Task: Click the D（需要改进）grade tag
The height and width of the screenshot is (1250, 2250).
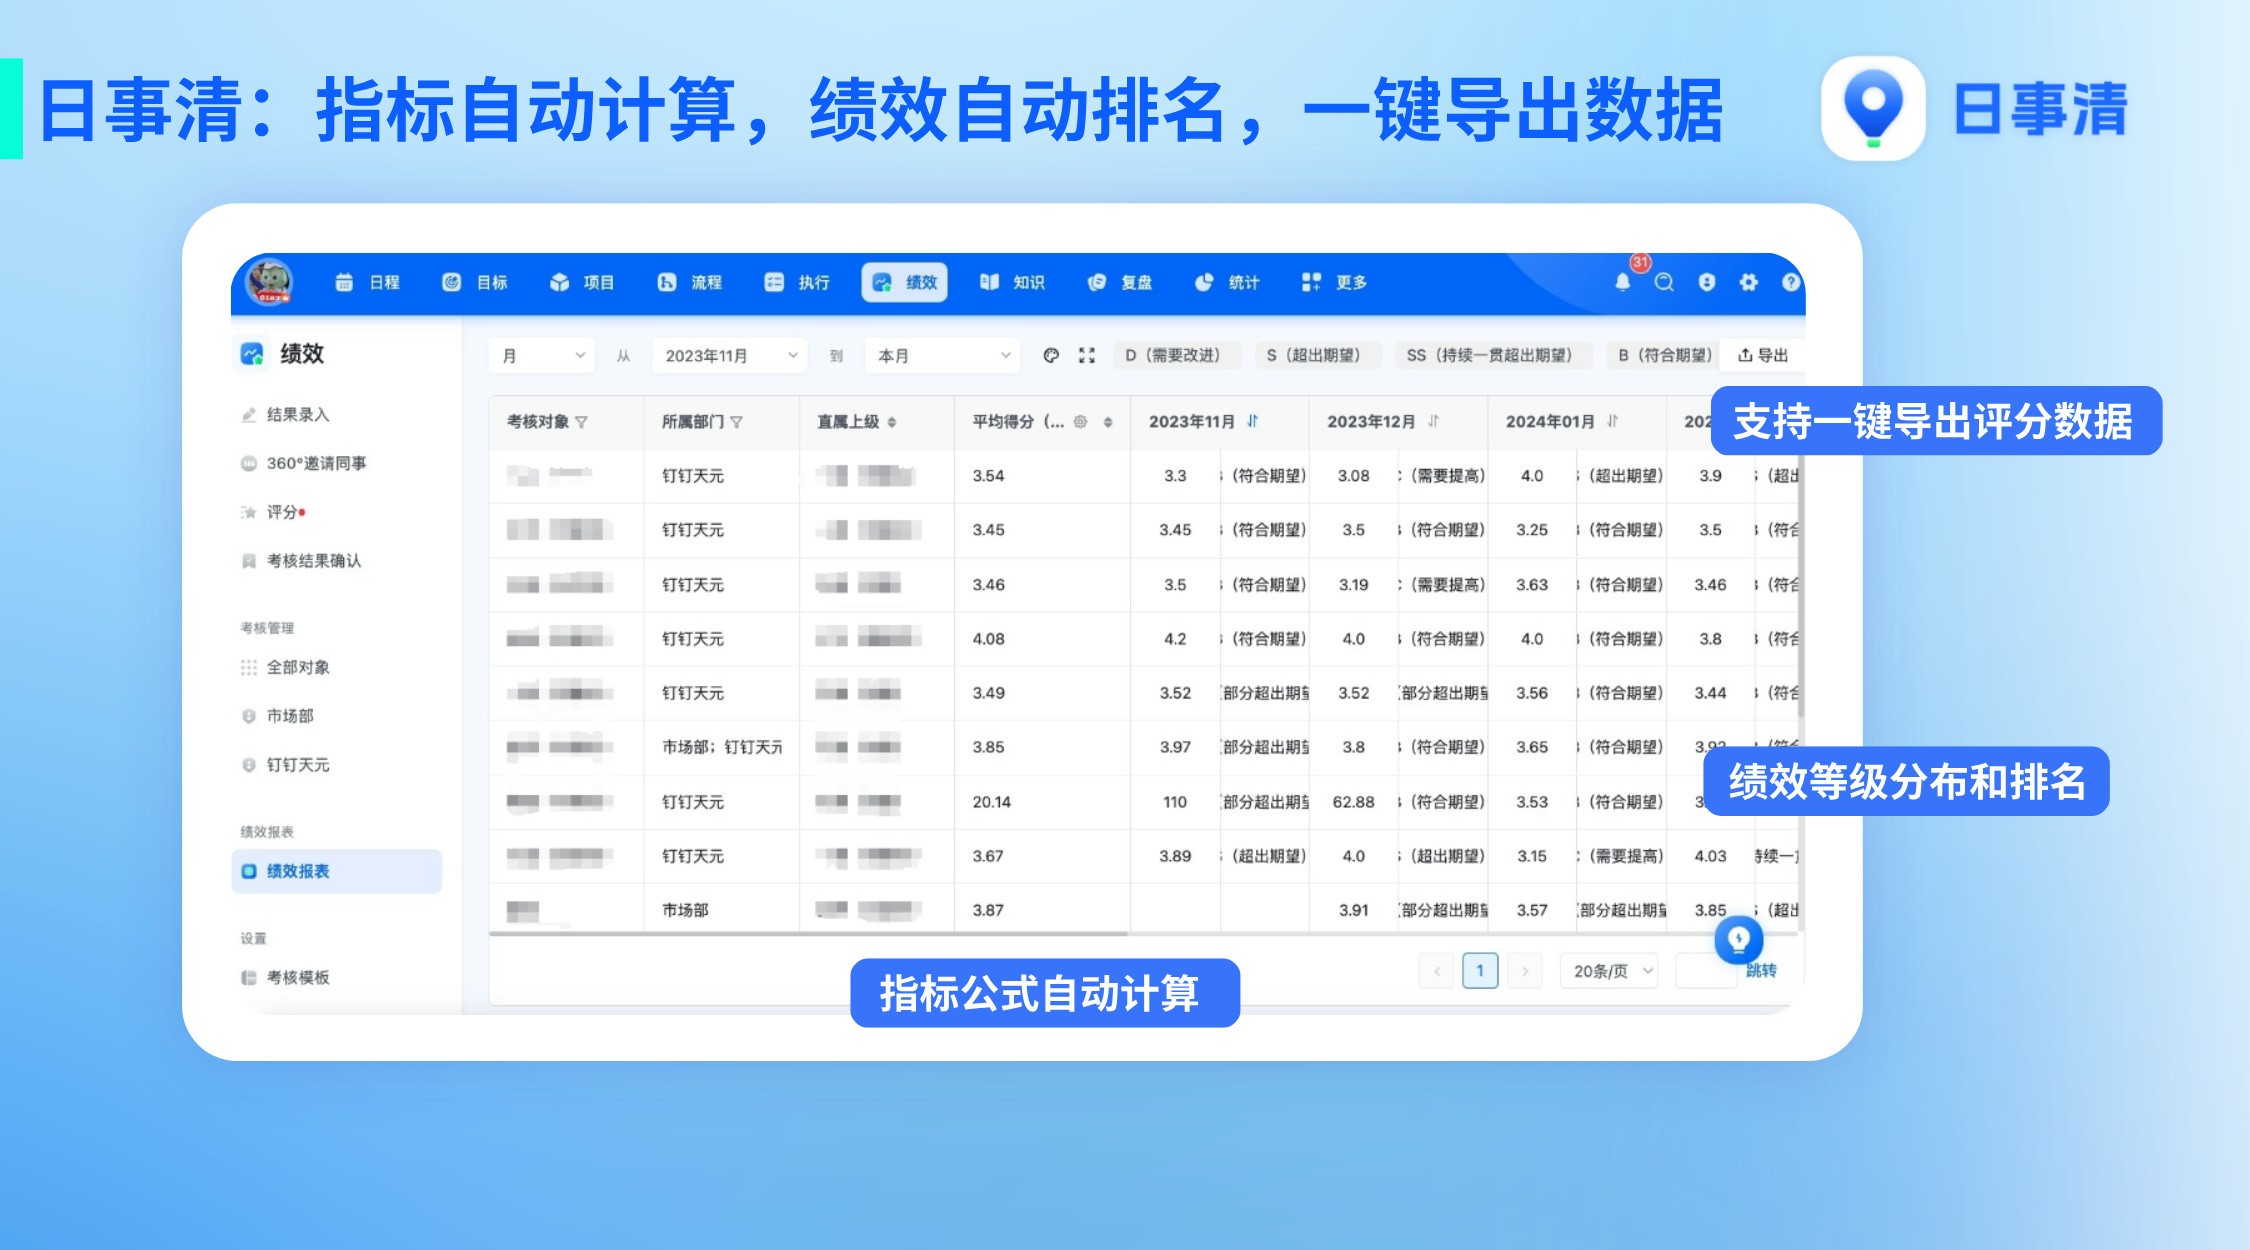Action: 1177,355
